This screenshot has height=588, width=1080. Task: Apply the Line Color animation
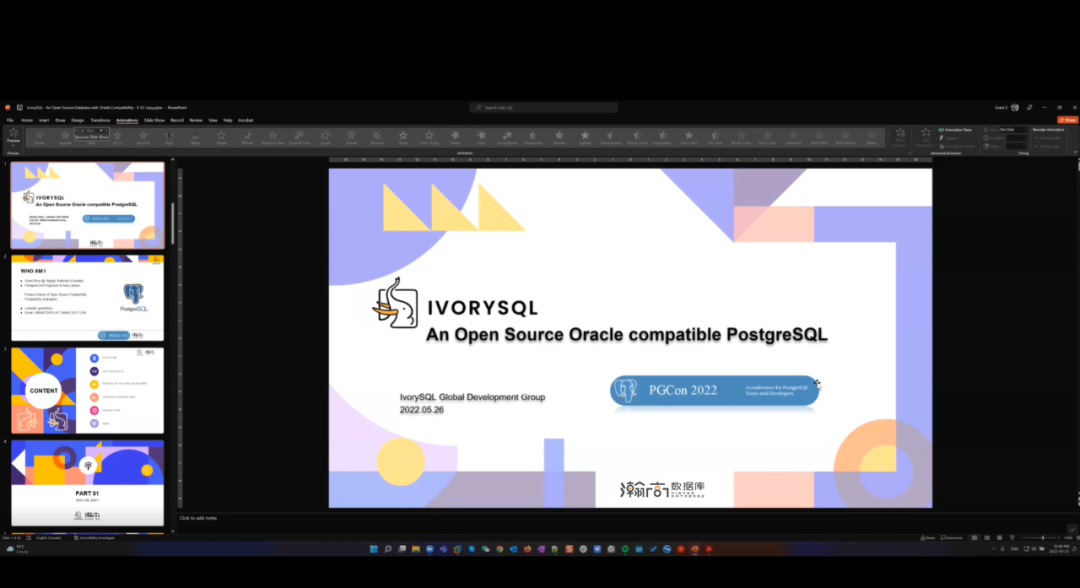coord(689,138)
